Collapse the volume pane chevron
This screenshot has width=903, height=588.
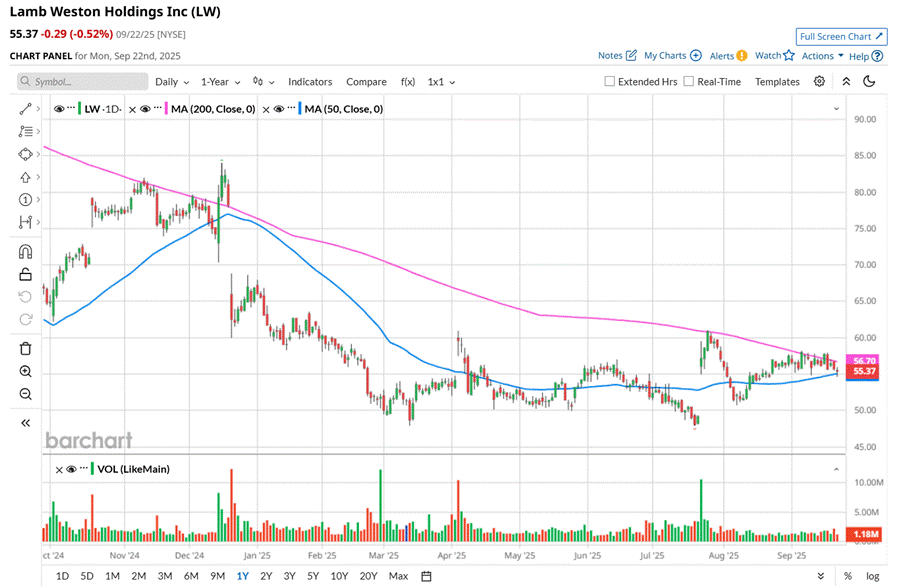[x=836, y=469]
